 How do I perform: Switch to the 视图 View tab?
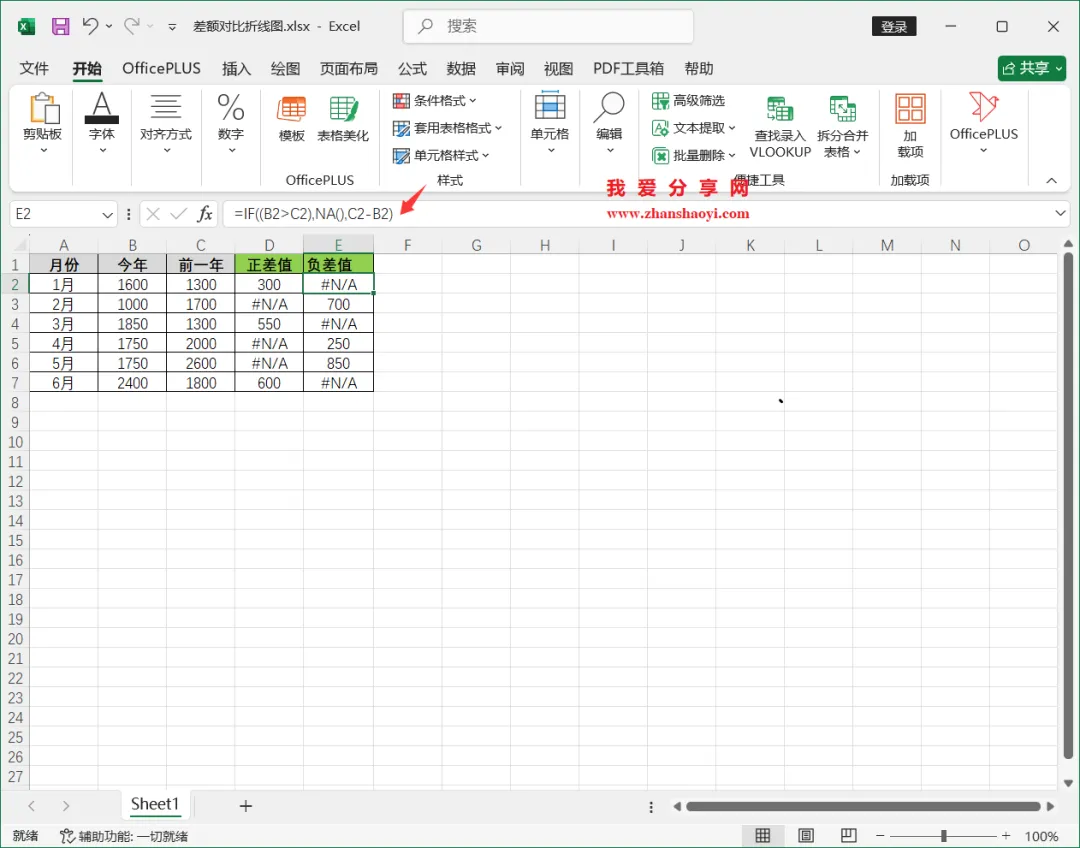558,68
